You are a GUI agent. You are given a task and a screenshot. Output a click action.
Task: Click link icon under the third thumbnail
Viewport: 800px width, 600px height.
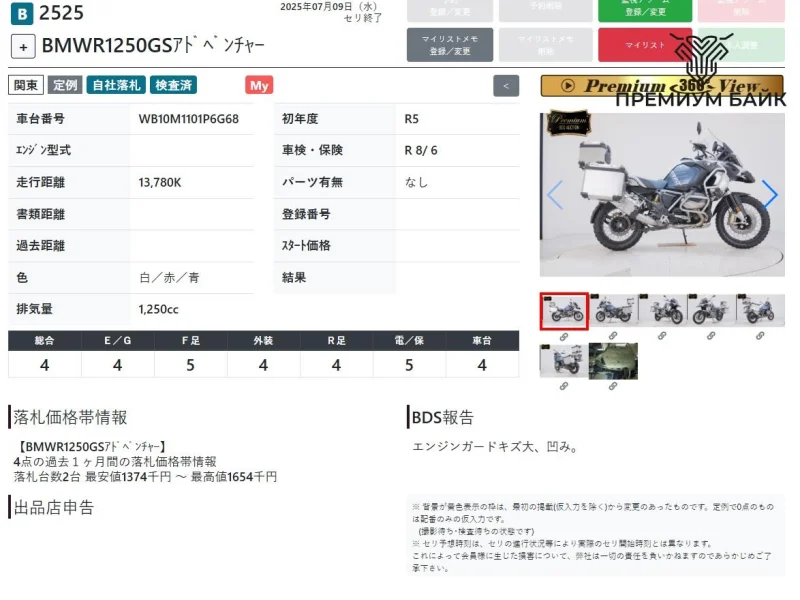pyautogui.click(x=662, y=336)
